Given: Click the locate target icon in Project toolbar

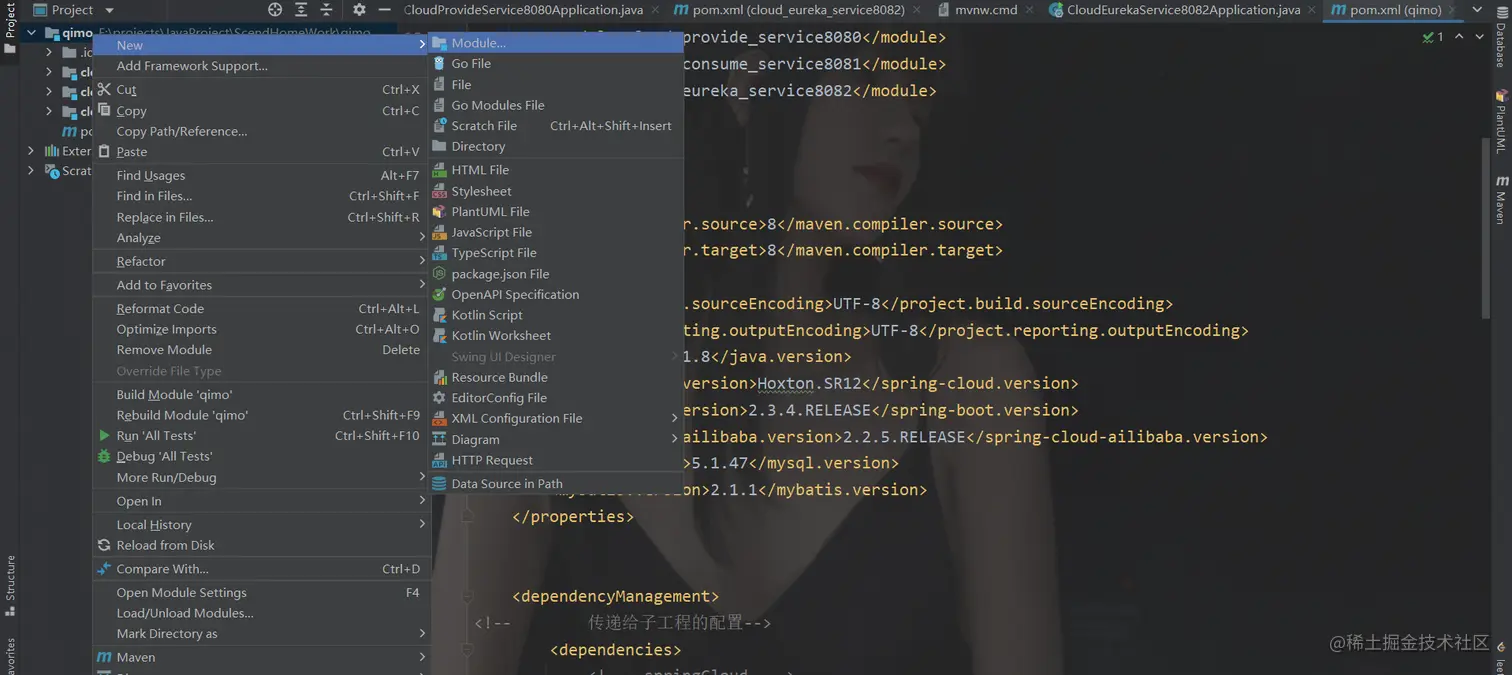Looking at the screenshot, I should (x=275, y=10).
